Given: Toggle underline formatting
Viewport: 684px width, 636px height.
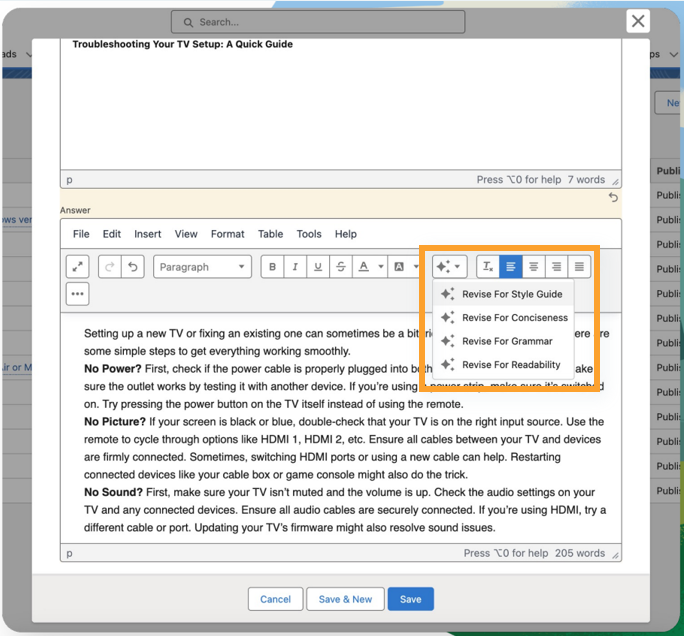Looking at the screenshot, I should pos(318,267).
